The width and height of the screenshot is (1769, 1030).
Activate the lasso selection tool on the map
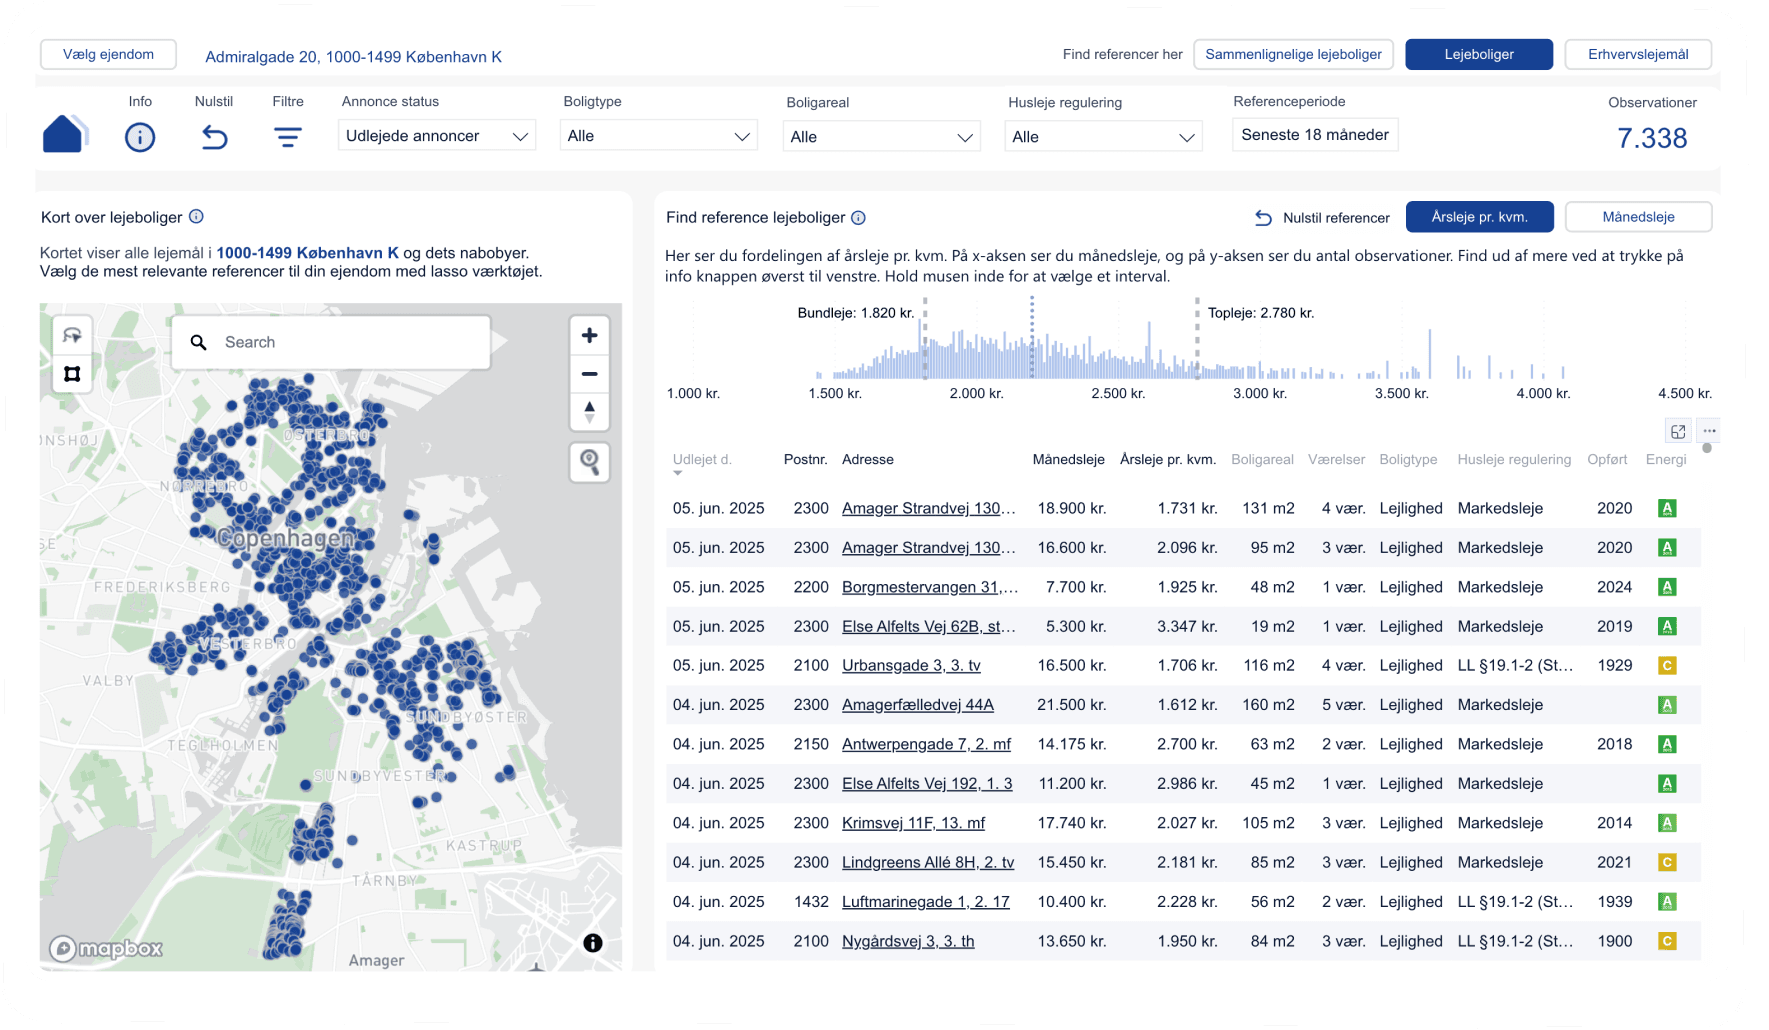point(73,334)
